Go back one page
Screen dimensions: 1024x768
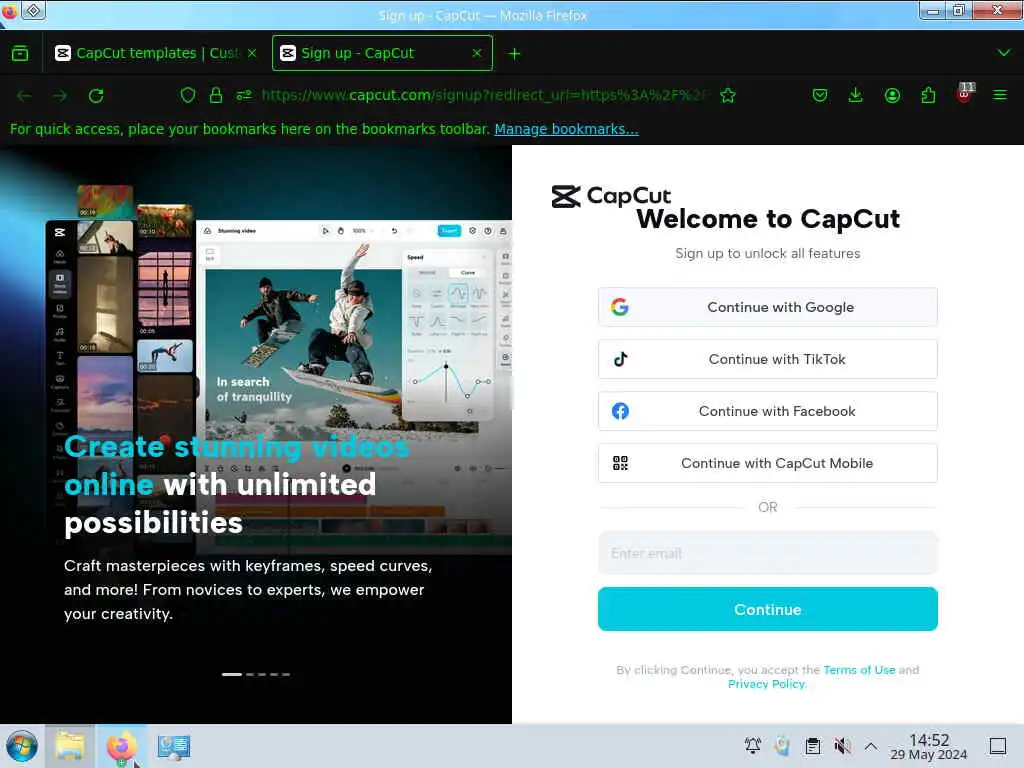click(25, 96)
